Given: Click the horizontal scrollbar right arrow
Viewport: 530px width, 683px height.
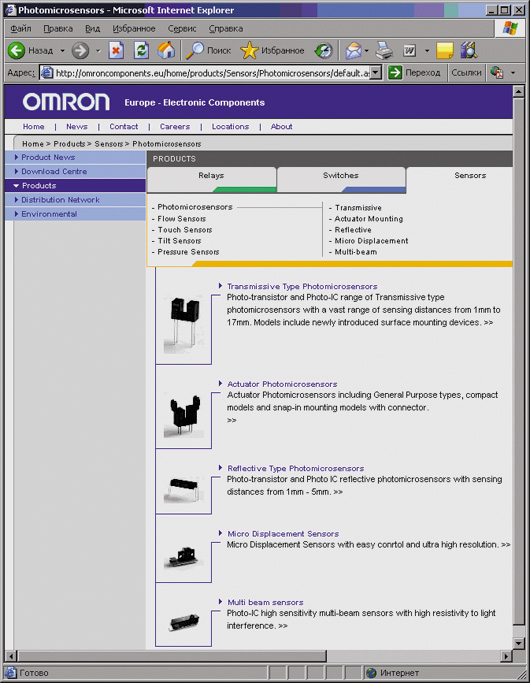Looking at the screenshot, I should (506, 656).
